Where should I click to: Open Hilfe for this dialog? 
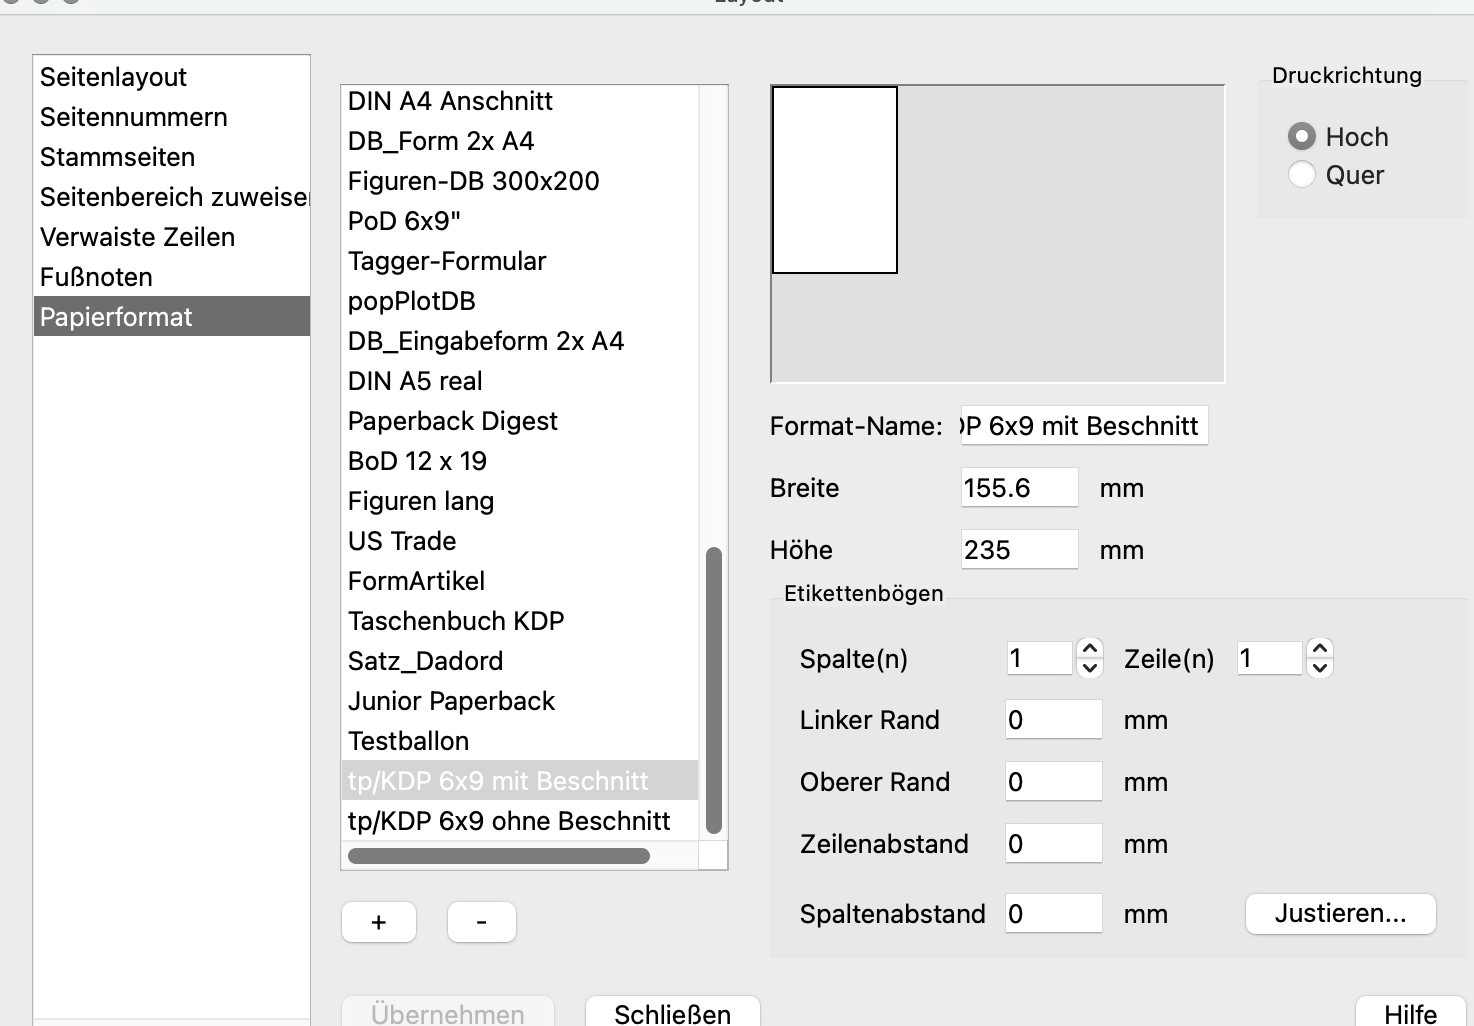coord(1410,1013)
